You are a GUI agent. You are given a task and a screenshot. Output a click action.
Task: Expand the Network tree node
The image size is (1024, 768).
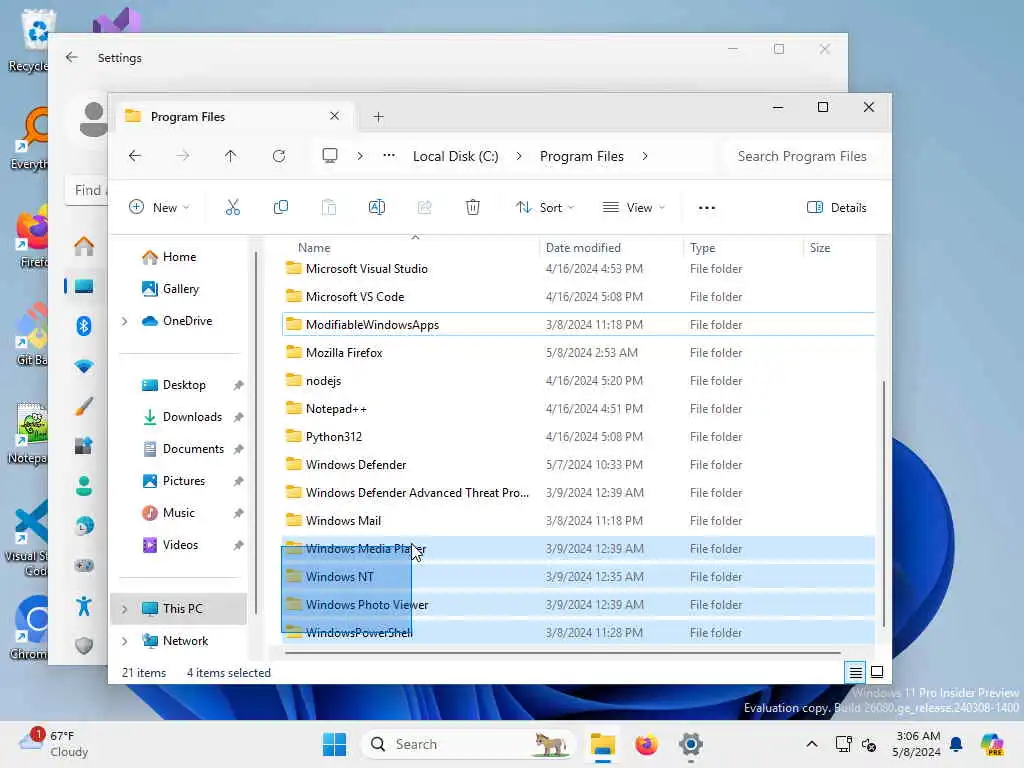(124, 641)
